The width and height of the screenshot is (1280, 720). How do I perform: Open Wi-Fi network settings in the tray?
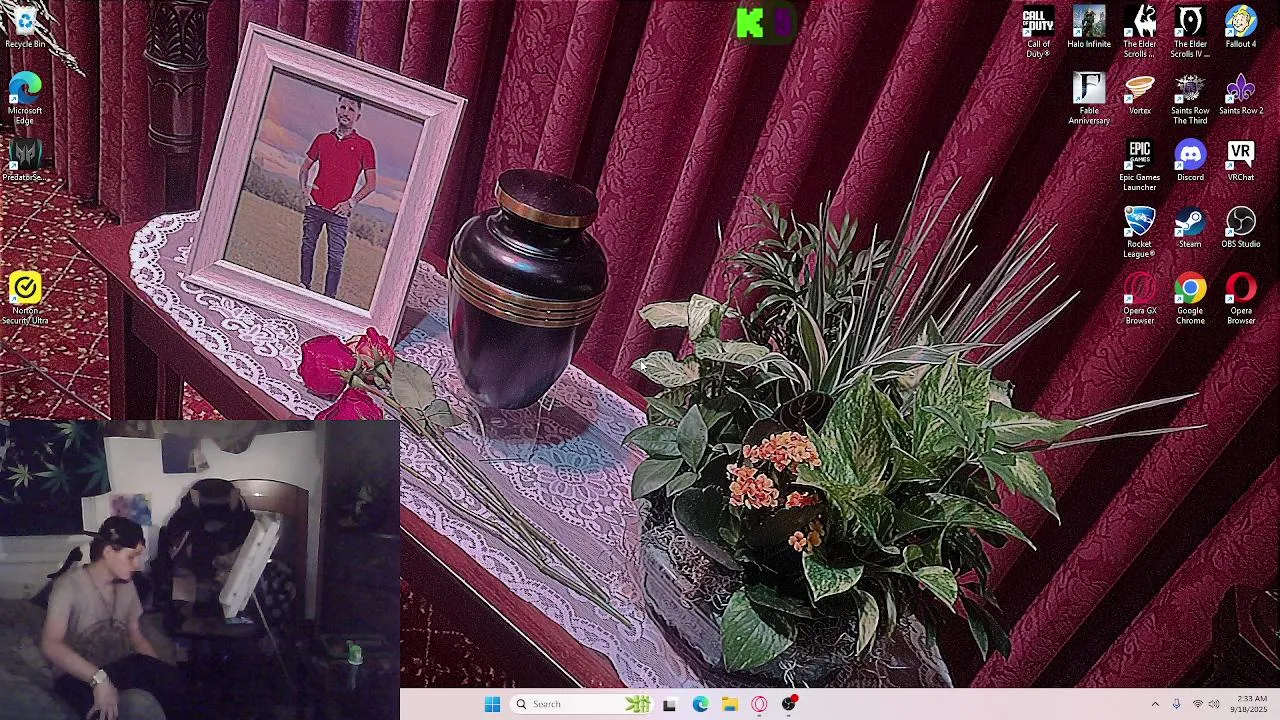(1197, 704)
